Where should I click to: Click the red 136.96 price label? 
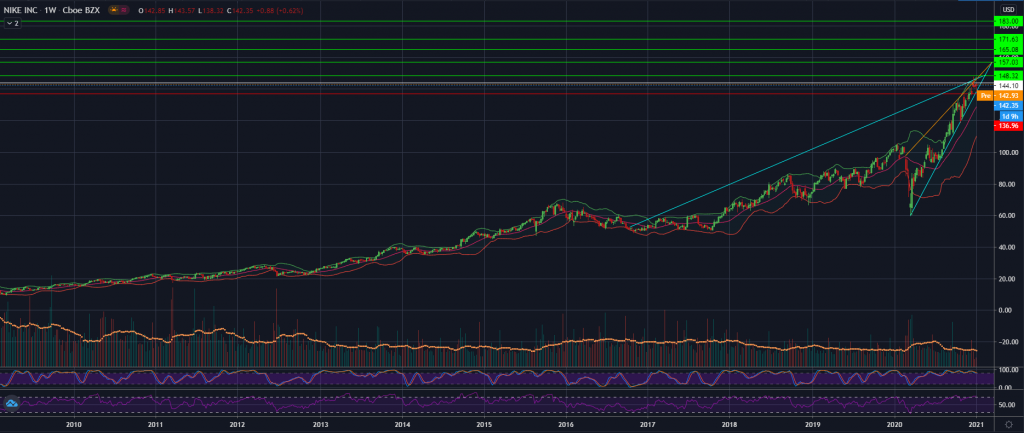[x=1008, y=125]
